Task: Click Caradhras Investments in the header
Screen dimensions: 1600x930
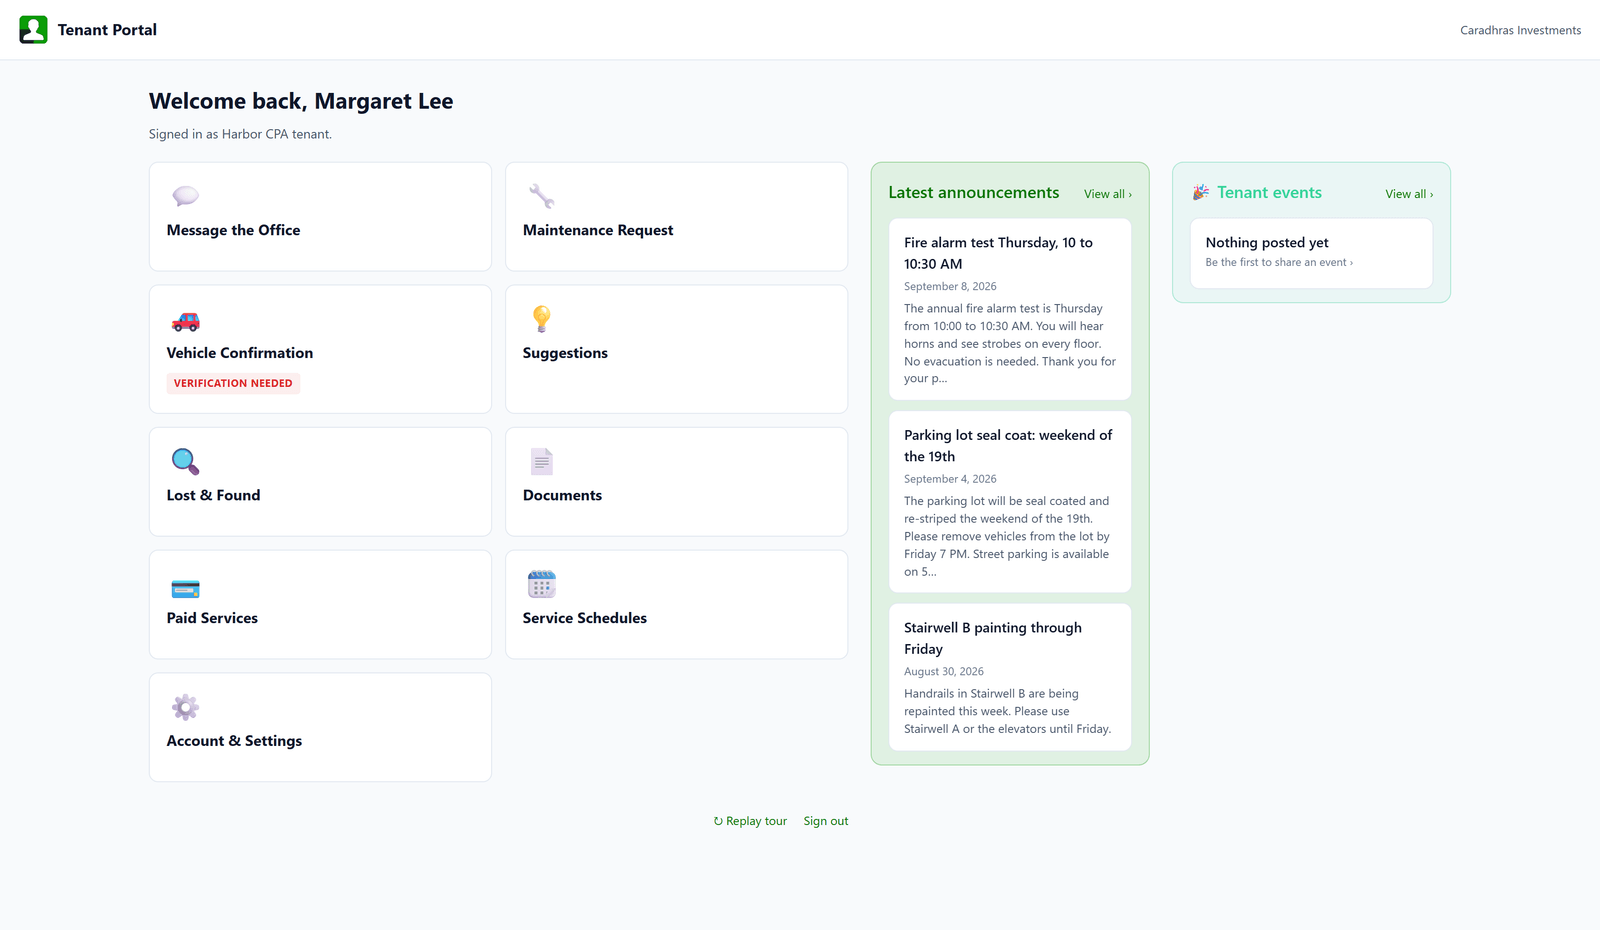Action: [1520, 30]
